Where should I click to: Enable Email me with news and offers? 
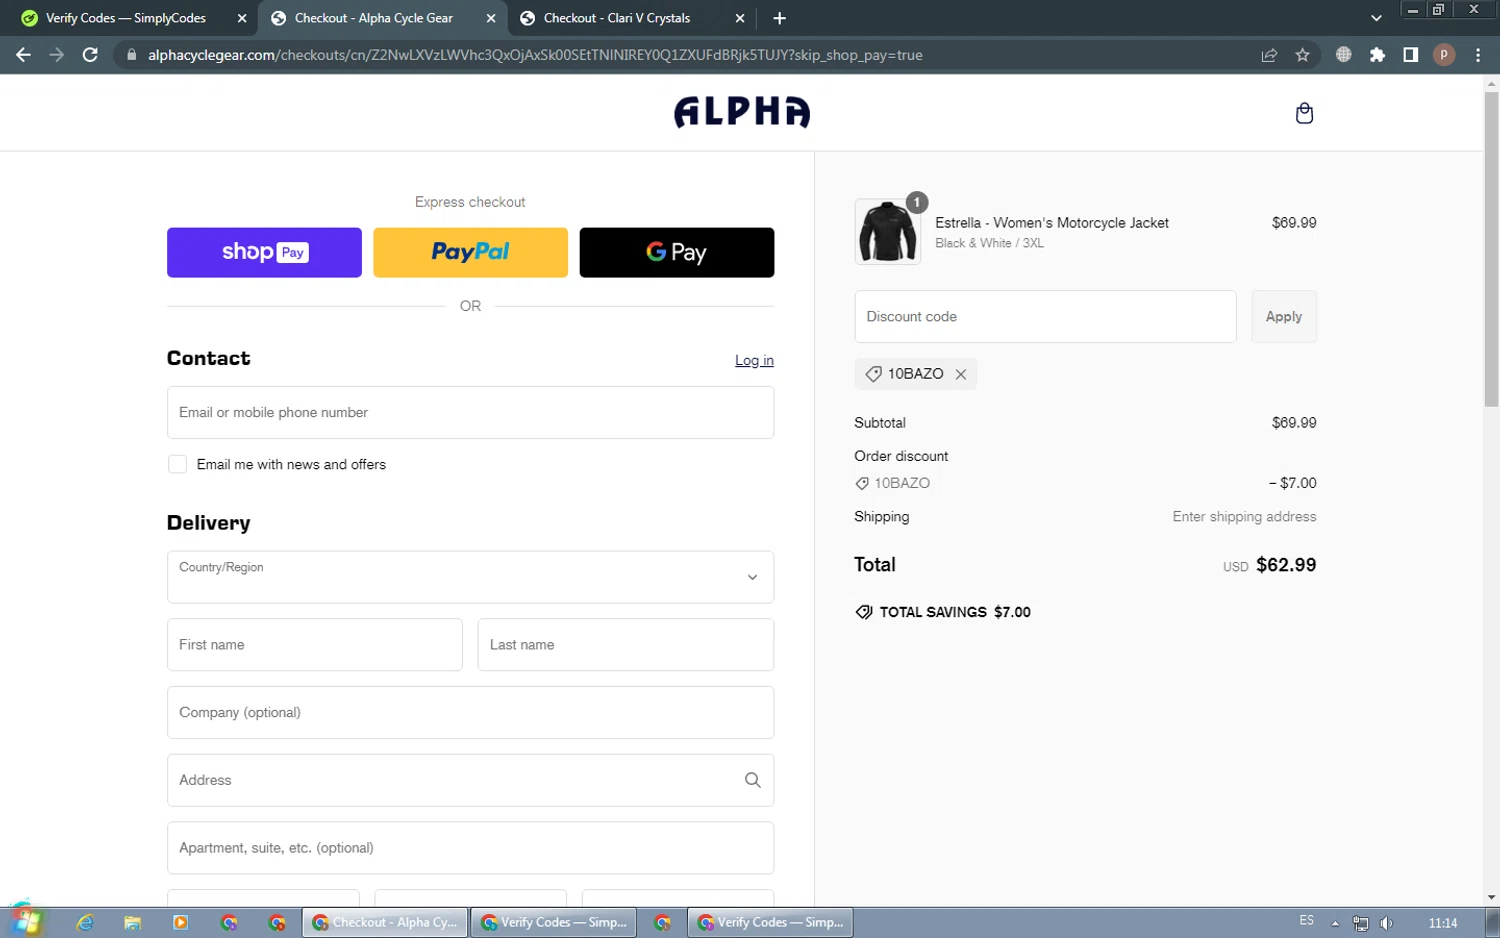pyautogui.click(x=177, y=464)
